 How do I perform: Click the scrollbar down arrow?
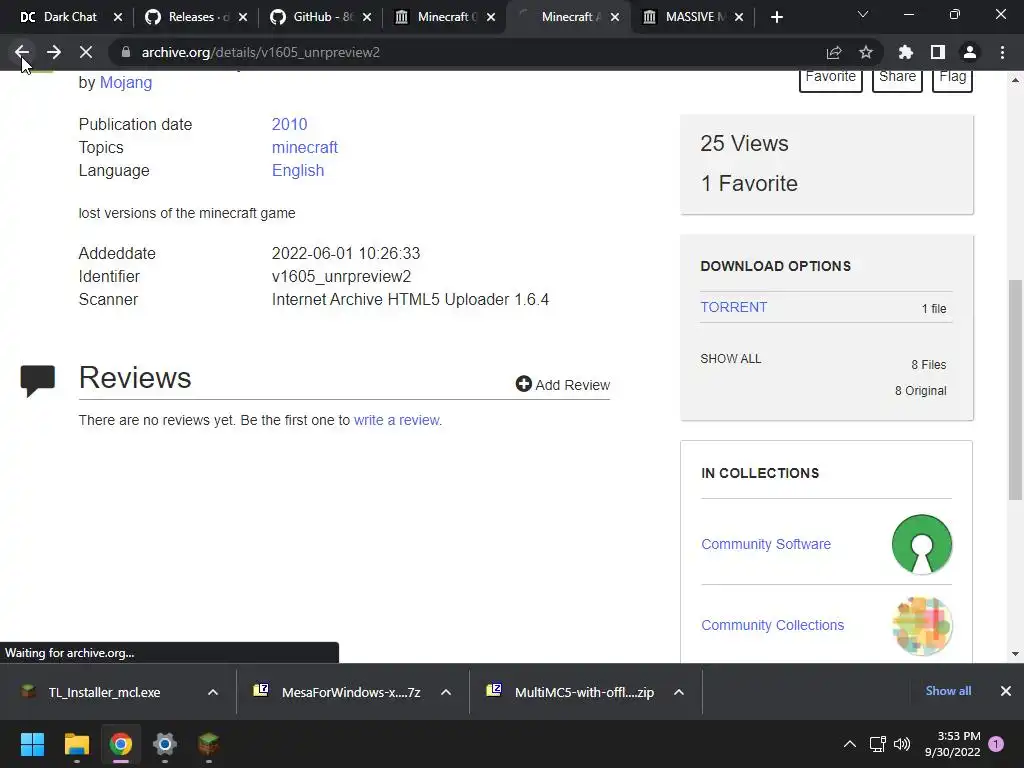(x=1015, y=654)
